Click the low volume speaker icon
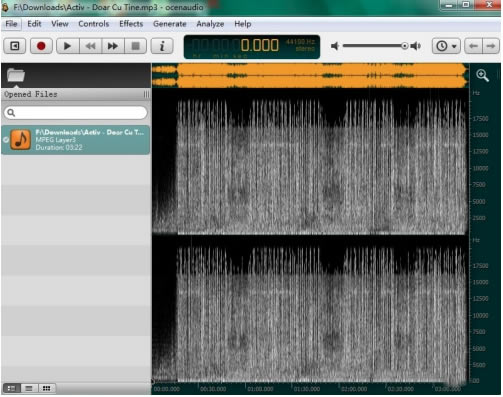The height and width of the screenshot is (397, 503). click(x=335, y=46)
